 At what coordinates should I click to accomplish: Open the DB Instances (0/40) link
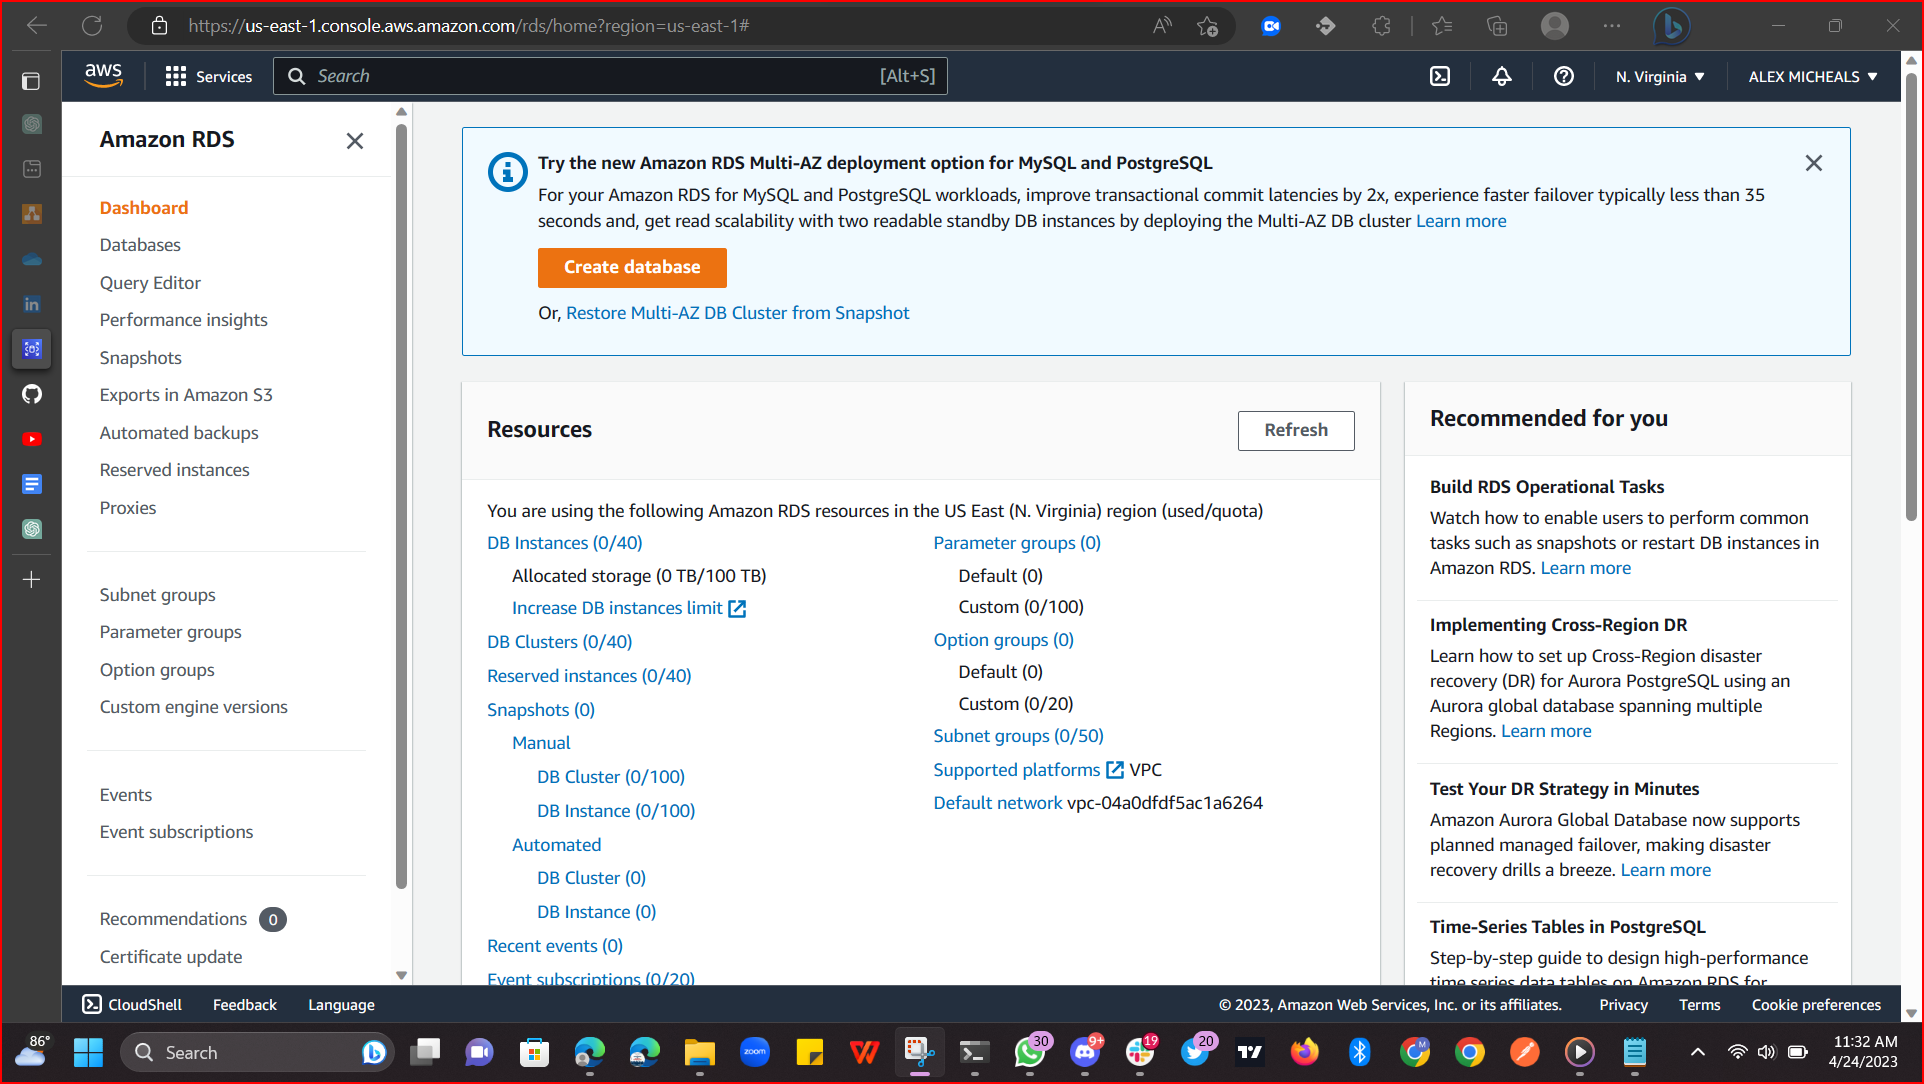coord(563,542)
